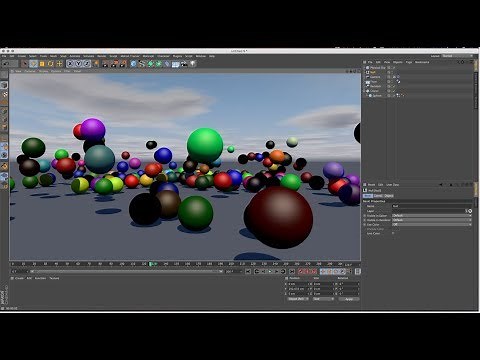Select the Live Selection tool
This screenshot has height=360, width=480.
coord(25,64)
